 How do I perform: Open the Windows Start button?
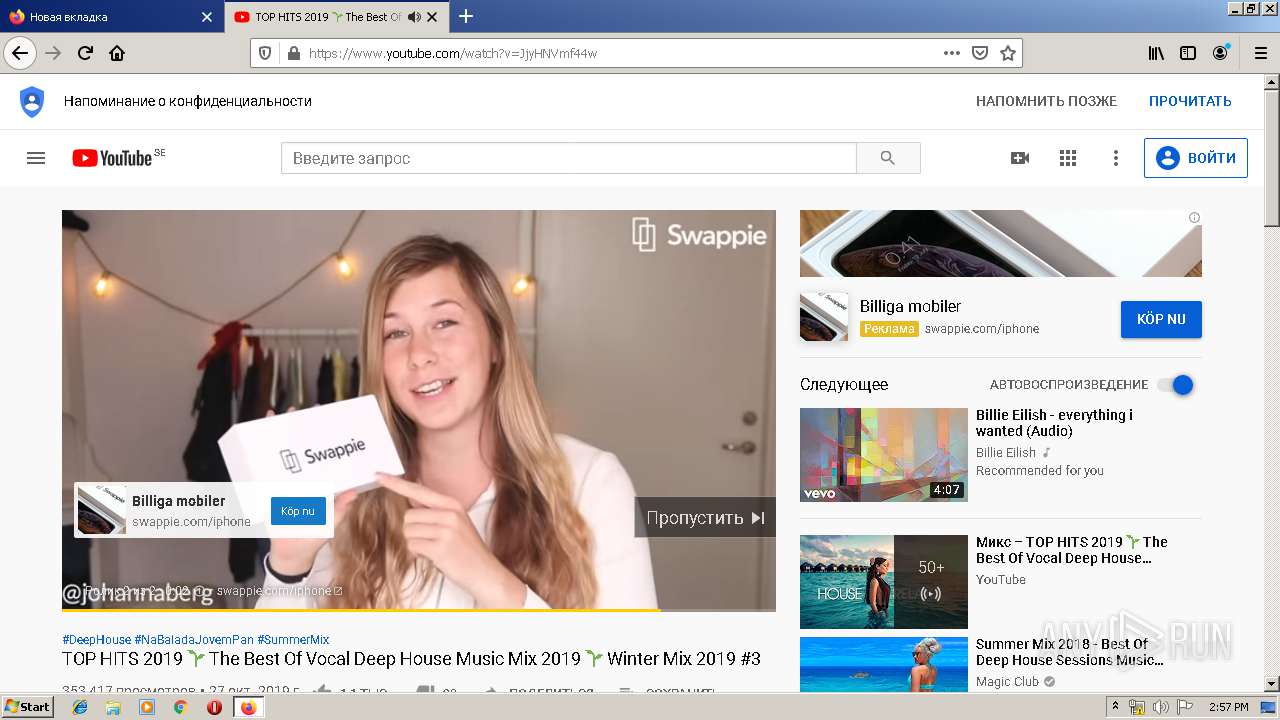coord(27,707)
